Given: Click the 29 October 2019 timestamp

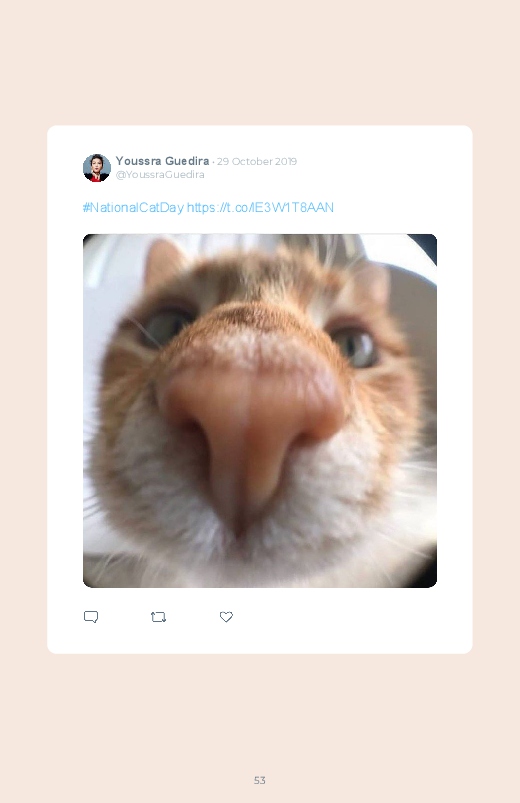Looking at the screenshot, I should click(x=257, y=161).
